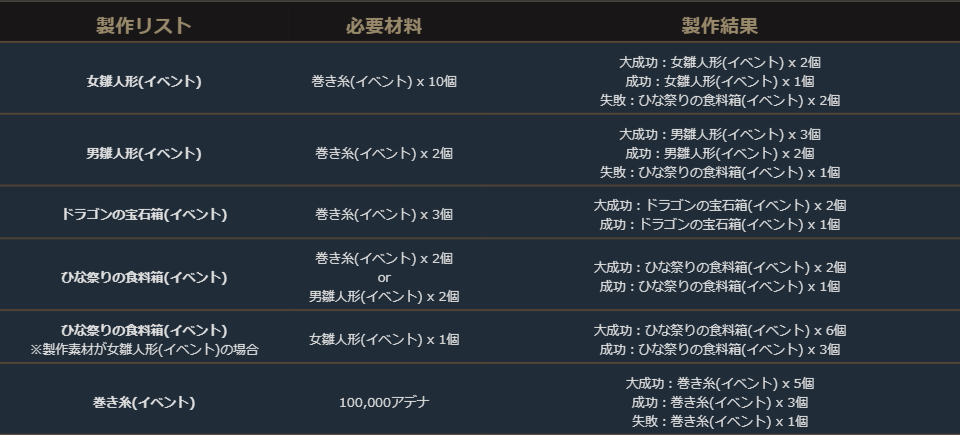Select 女雛人形(イベント) in the craft list column

[x=143, y=81]
